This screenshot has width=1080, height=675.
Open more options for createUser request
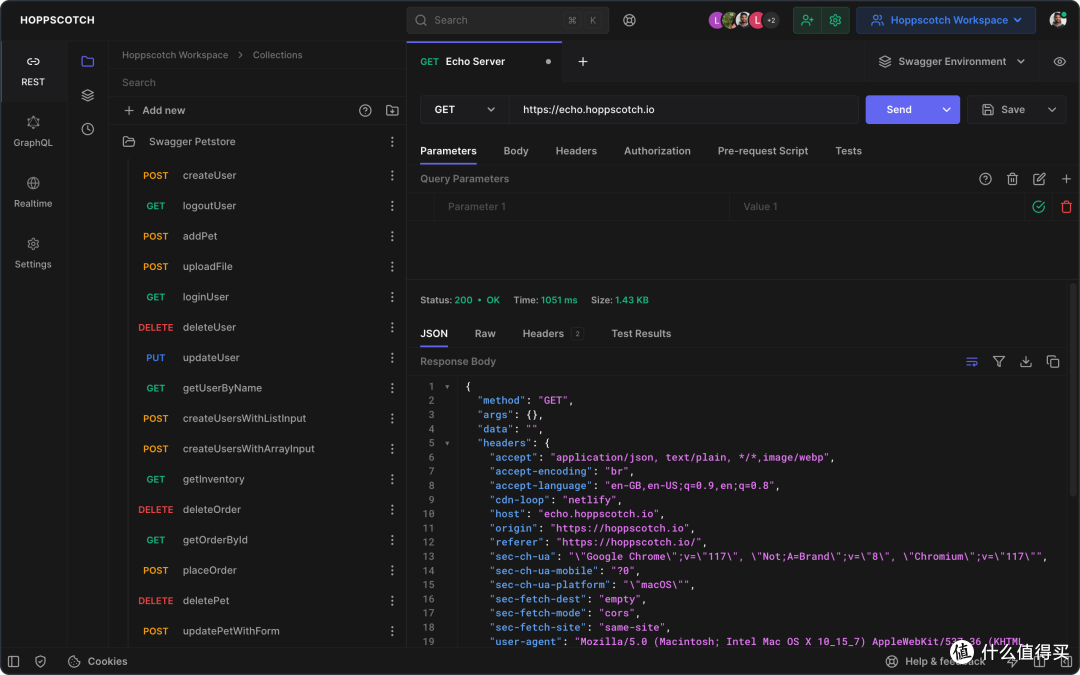point(392,176)
